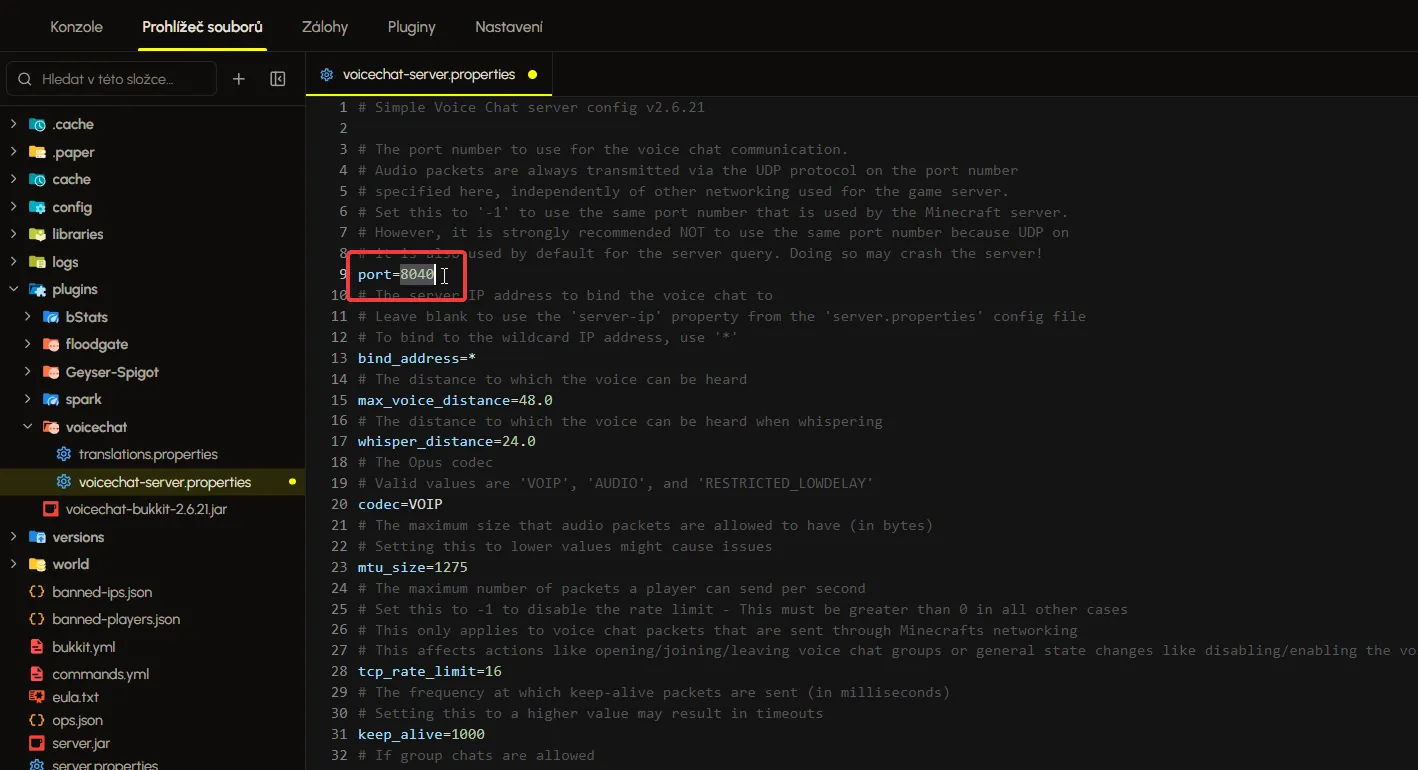Open eula.txt file
The image size is (1418, 770).
[x=75, y=697]
